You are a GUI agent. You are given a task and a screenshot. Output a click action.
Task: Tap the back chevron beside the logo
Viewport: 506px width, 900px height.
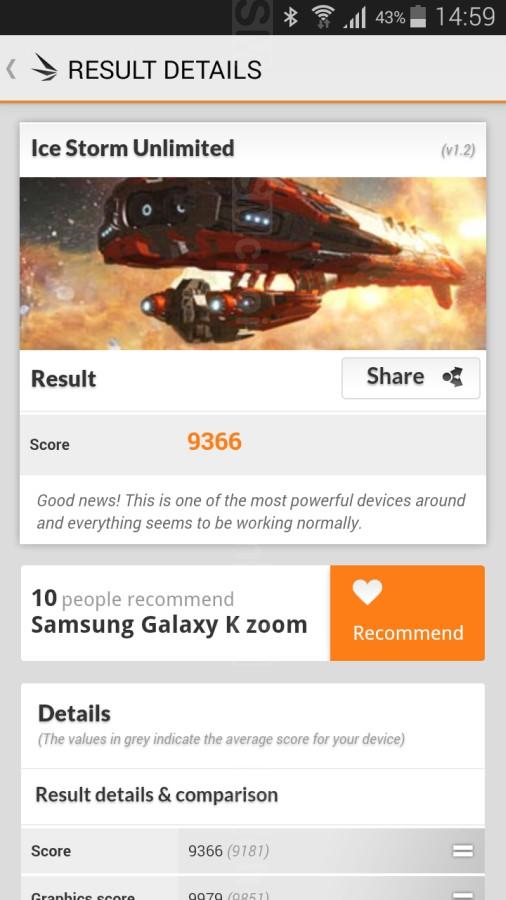click(10, 69)
